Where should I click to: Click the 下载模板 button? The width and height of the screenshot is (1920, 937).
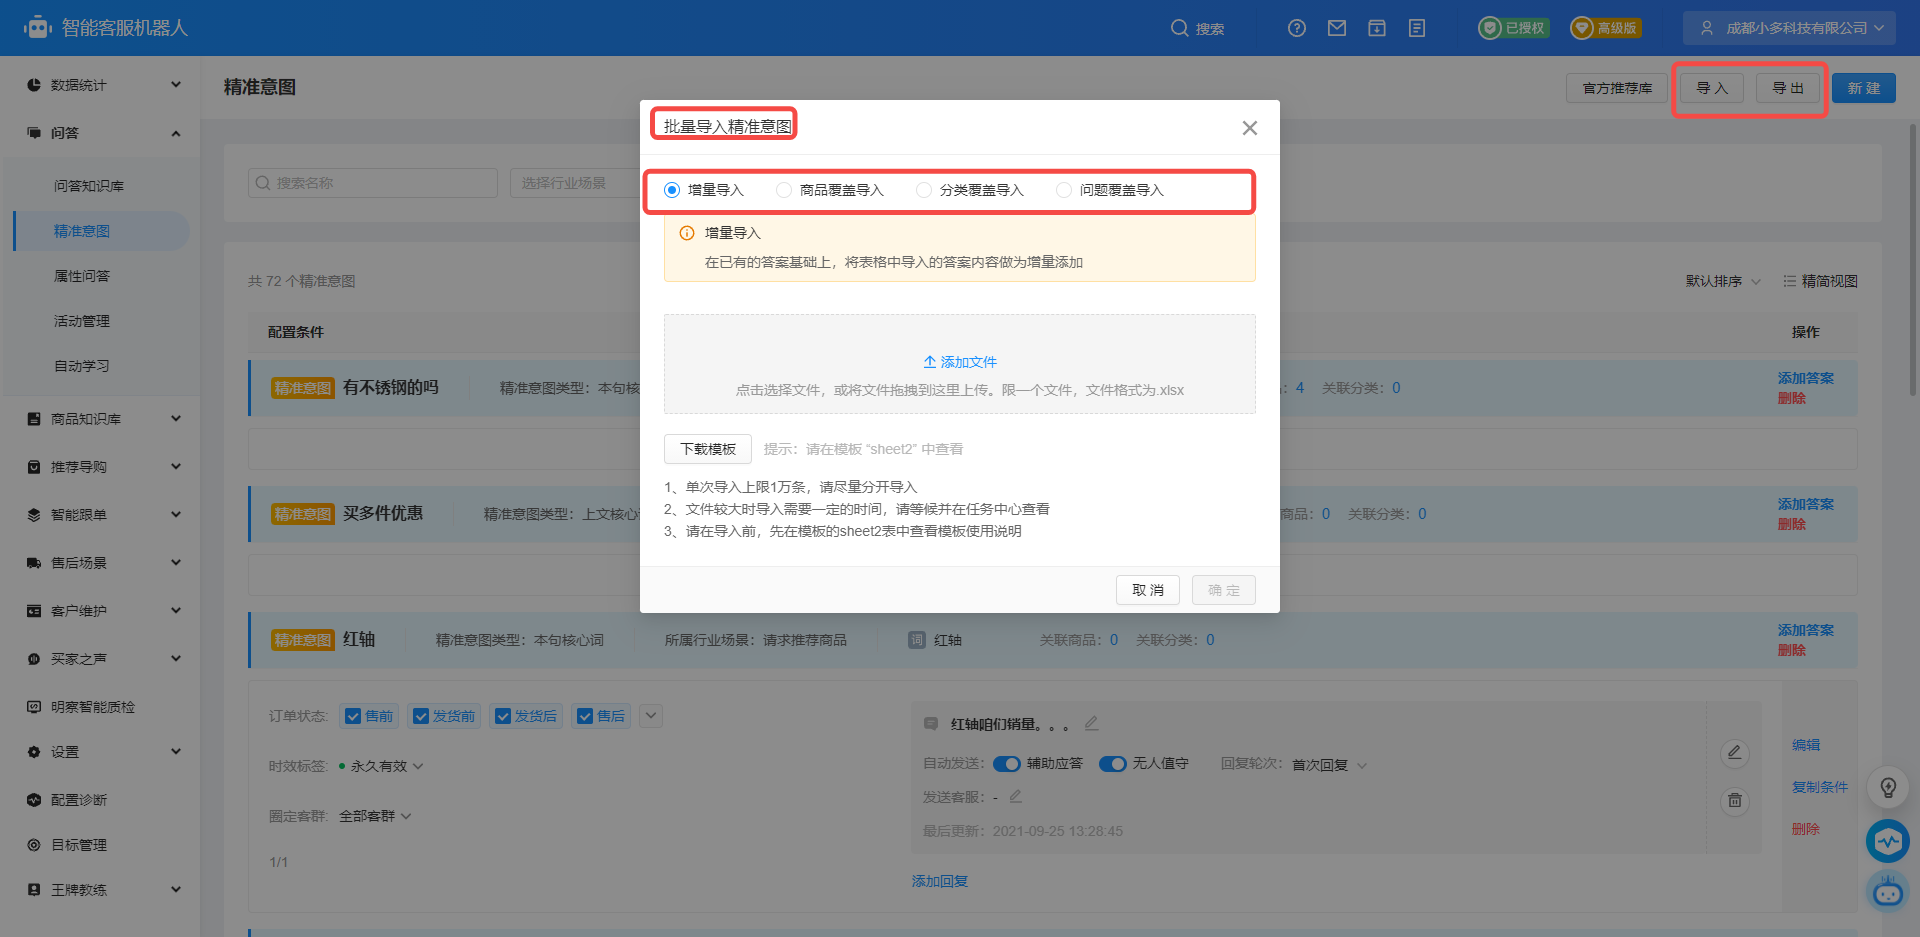pos(708,449)
